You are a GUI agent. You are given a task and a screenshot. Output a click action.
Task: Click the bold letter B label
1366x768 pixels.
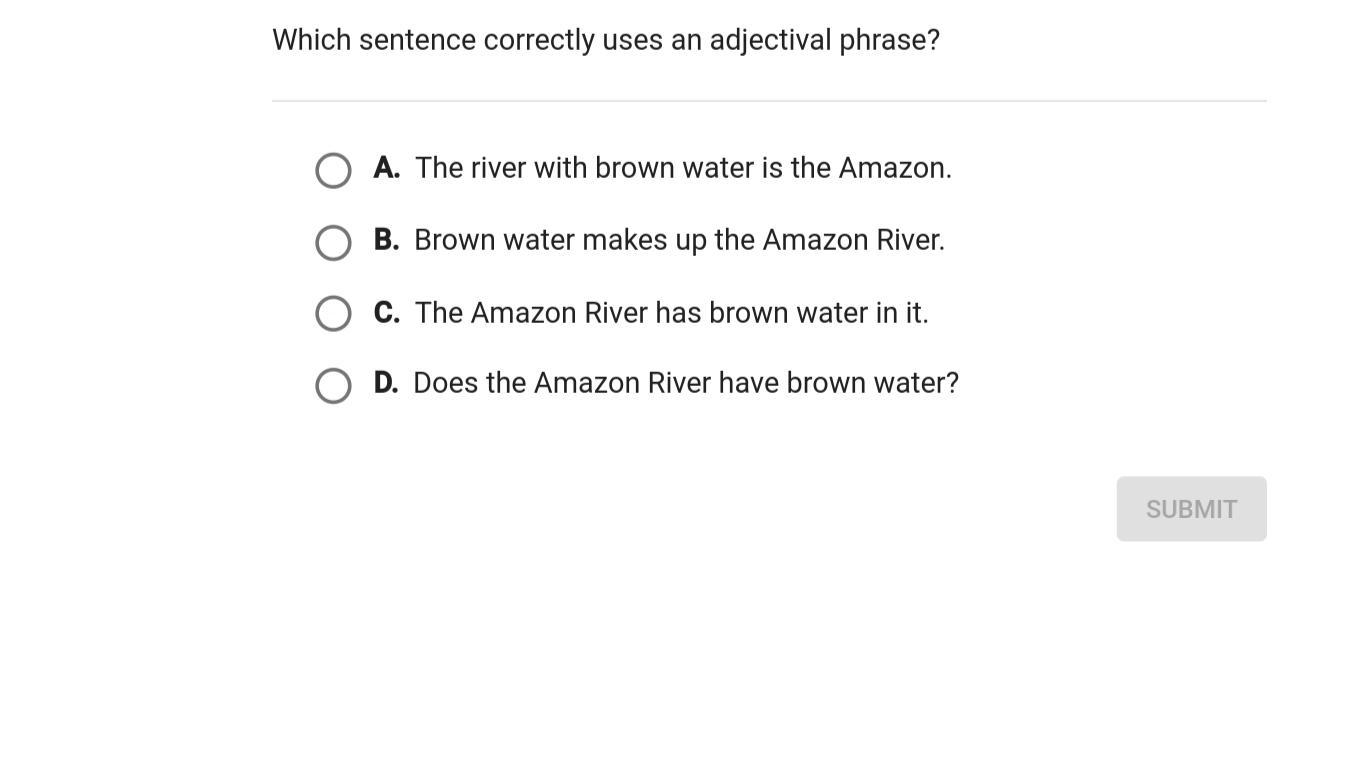click(386, 240)
